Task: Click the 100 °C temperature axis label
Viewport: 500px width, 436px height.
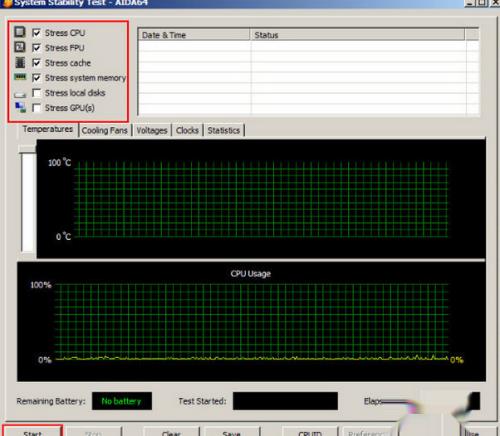Action: click(59, 163)
